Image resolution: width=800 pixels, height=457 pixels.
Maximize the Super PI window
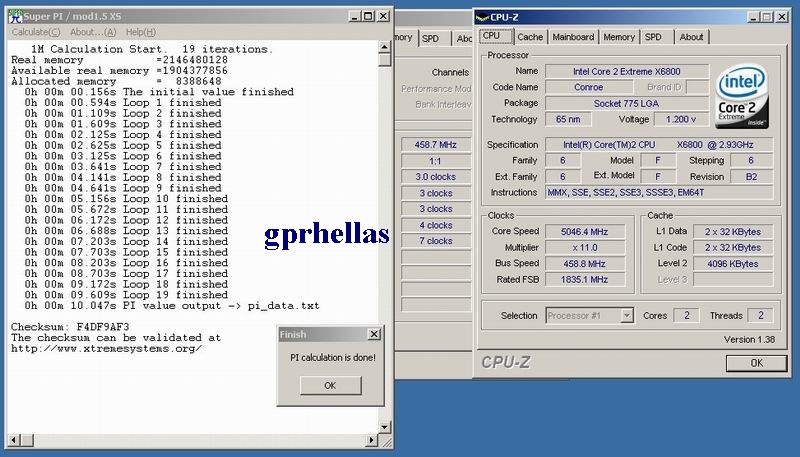pyautogui.click(x=368, y=16)
